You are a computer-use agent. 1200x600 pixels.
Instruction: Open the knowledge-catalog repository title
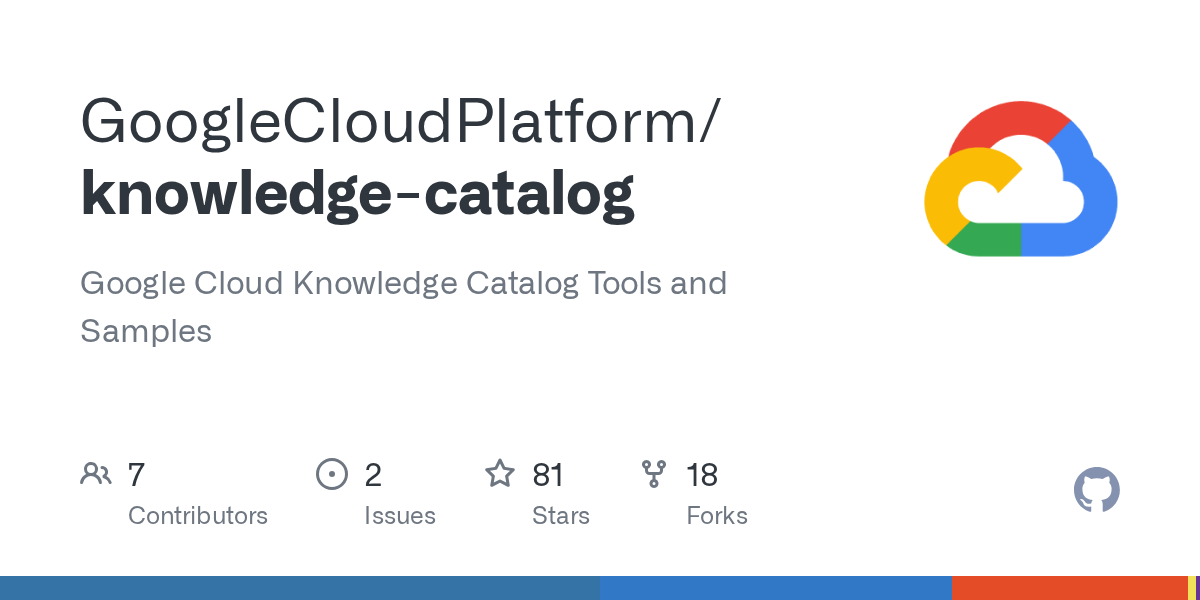click(x=358, y=192)
